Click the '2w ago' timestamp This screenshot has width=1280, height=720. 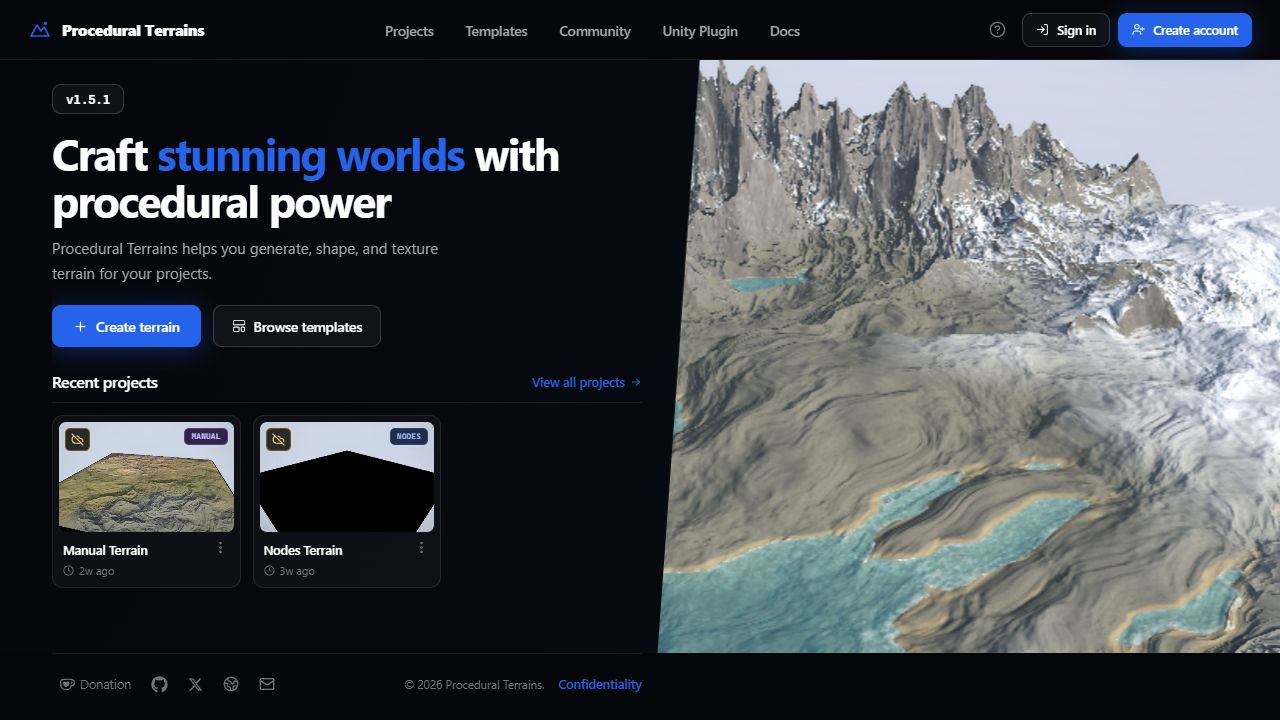96,571
